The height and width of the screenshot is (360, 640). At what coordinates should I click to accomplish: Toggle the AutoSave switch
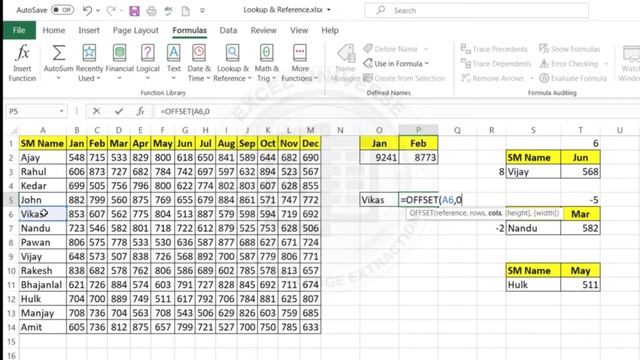(62, 10)
